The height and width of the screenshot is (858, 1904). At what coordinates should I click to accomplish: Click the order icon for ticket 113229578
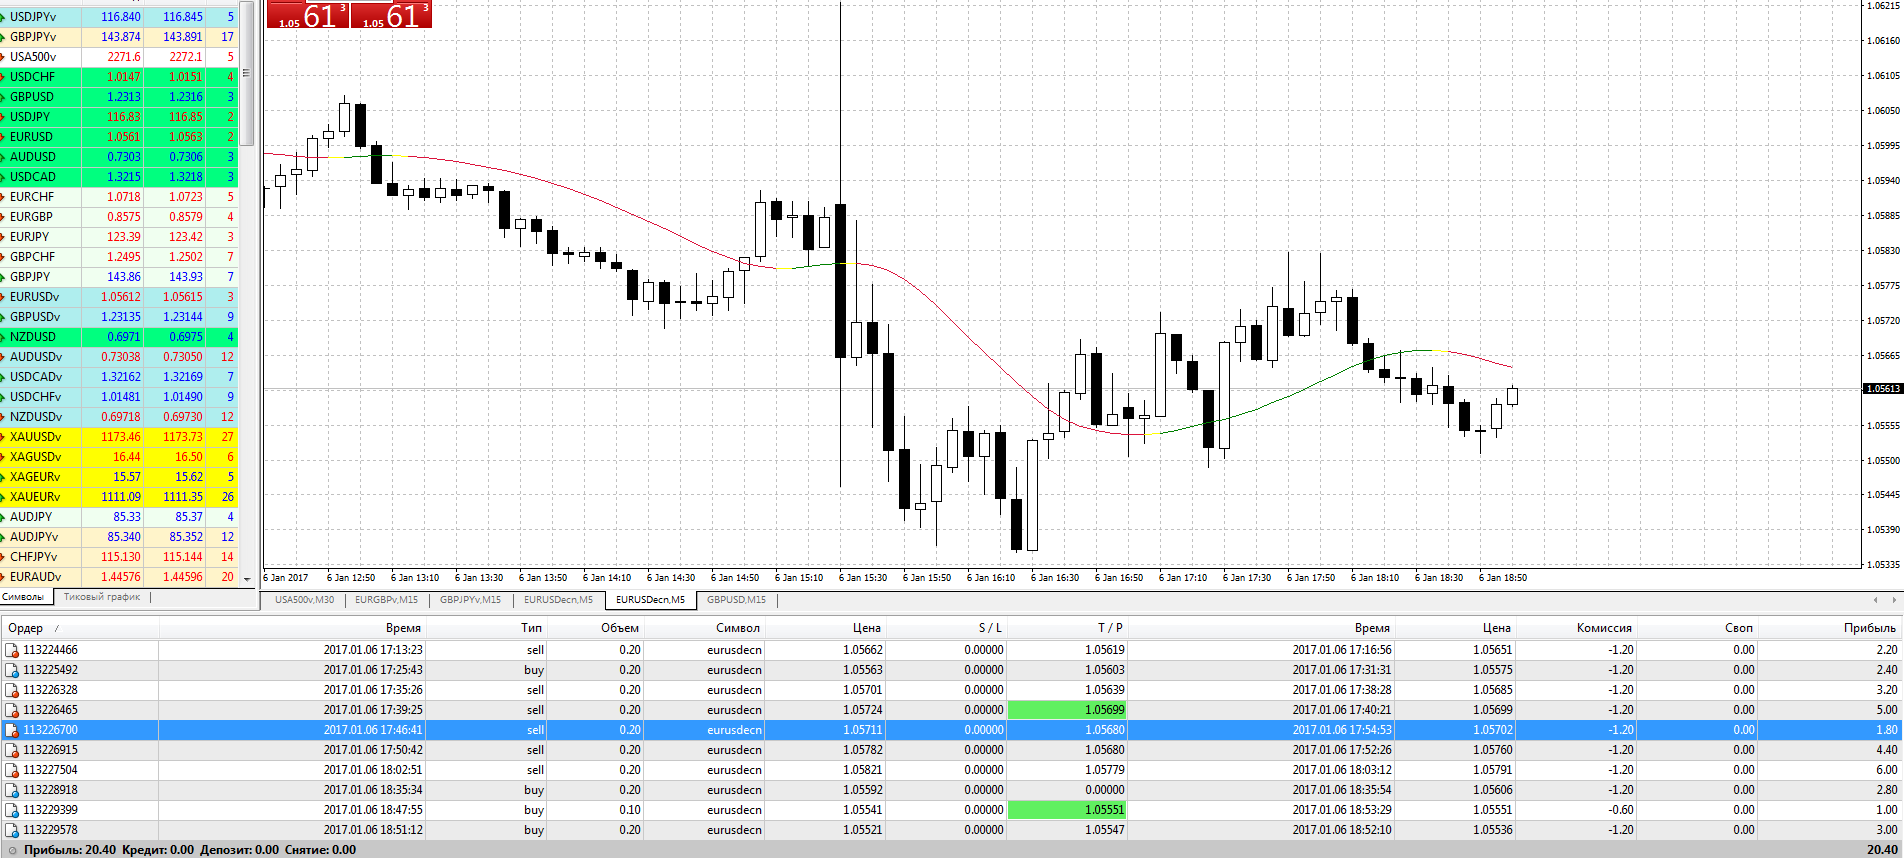click(12, 830)
